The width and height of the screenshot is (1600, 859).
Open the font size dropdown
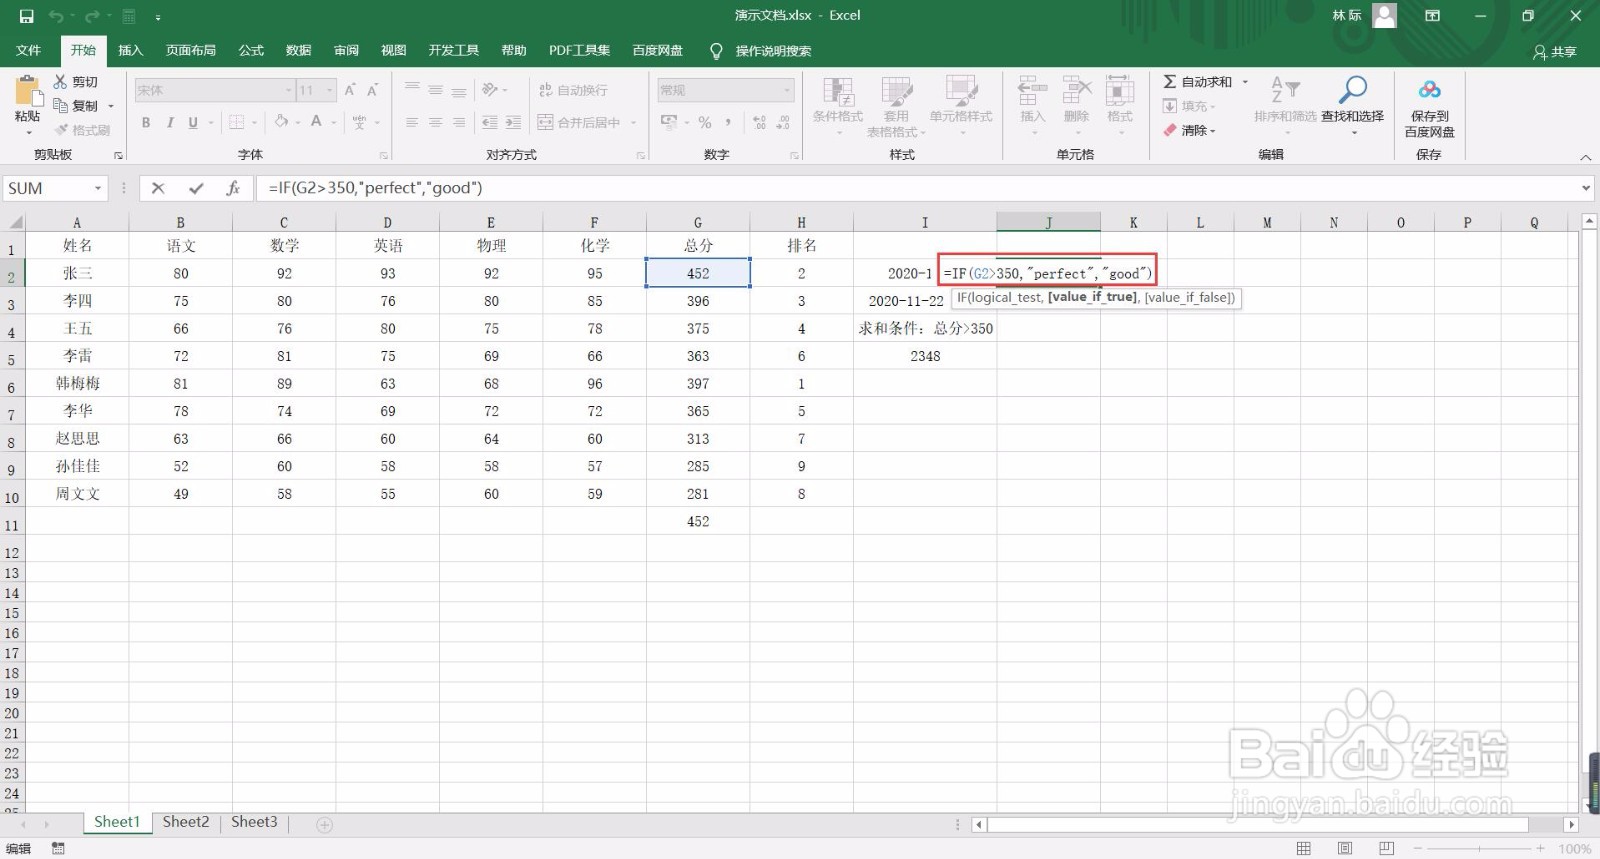pos(330,90)
